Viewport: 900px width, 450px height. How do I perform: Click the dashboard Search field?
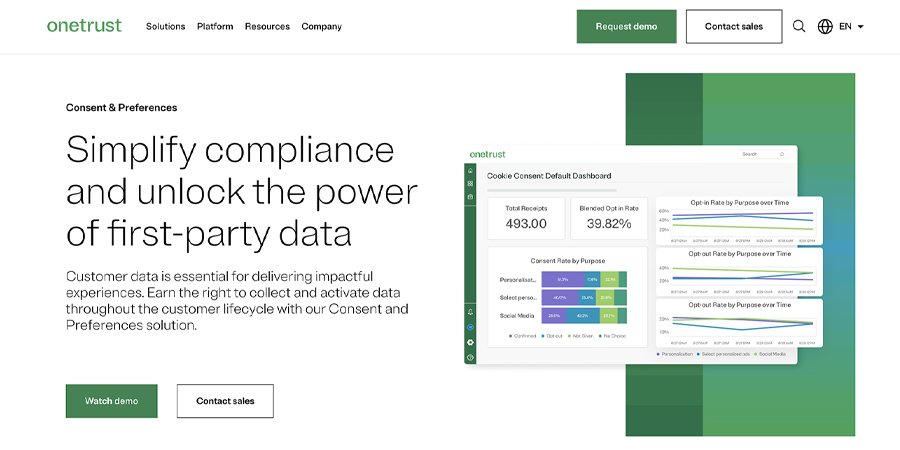point(765,154)
